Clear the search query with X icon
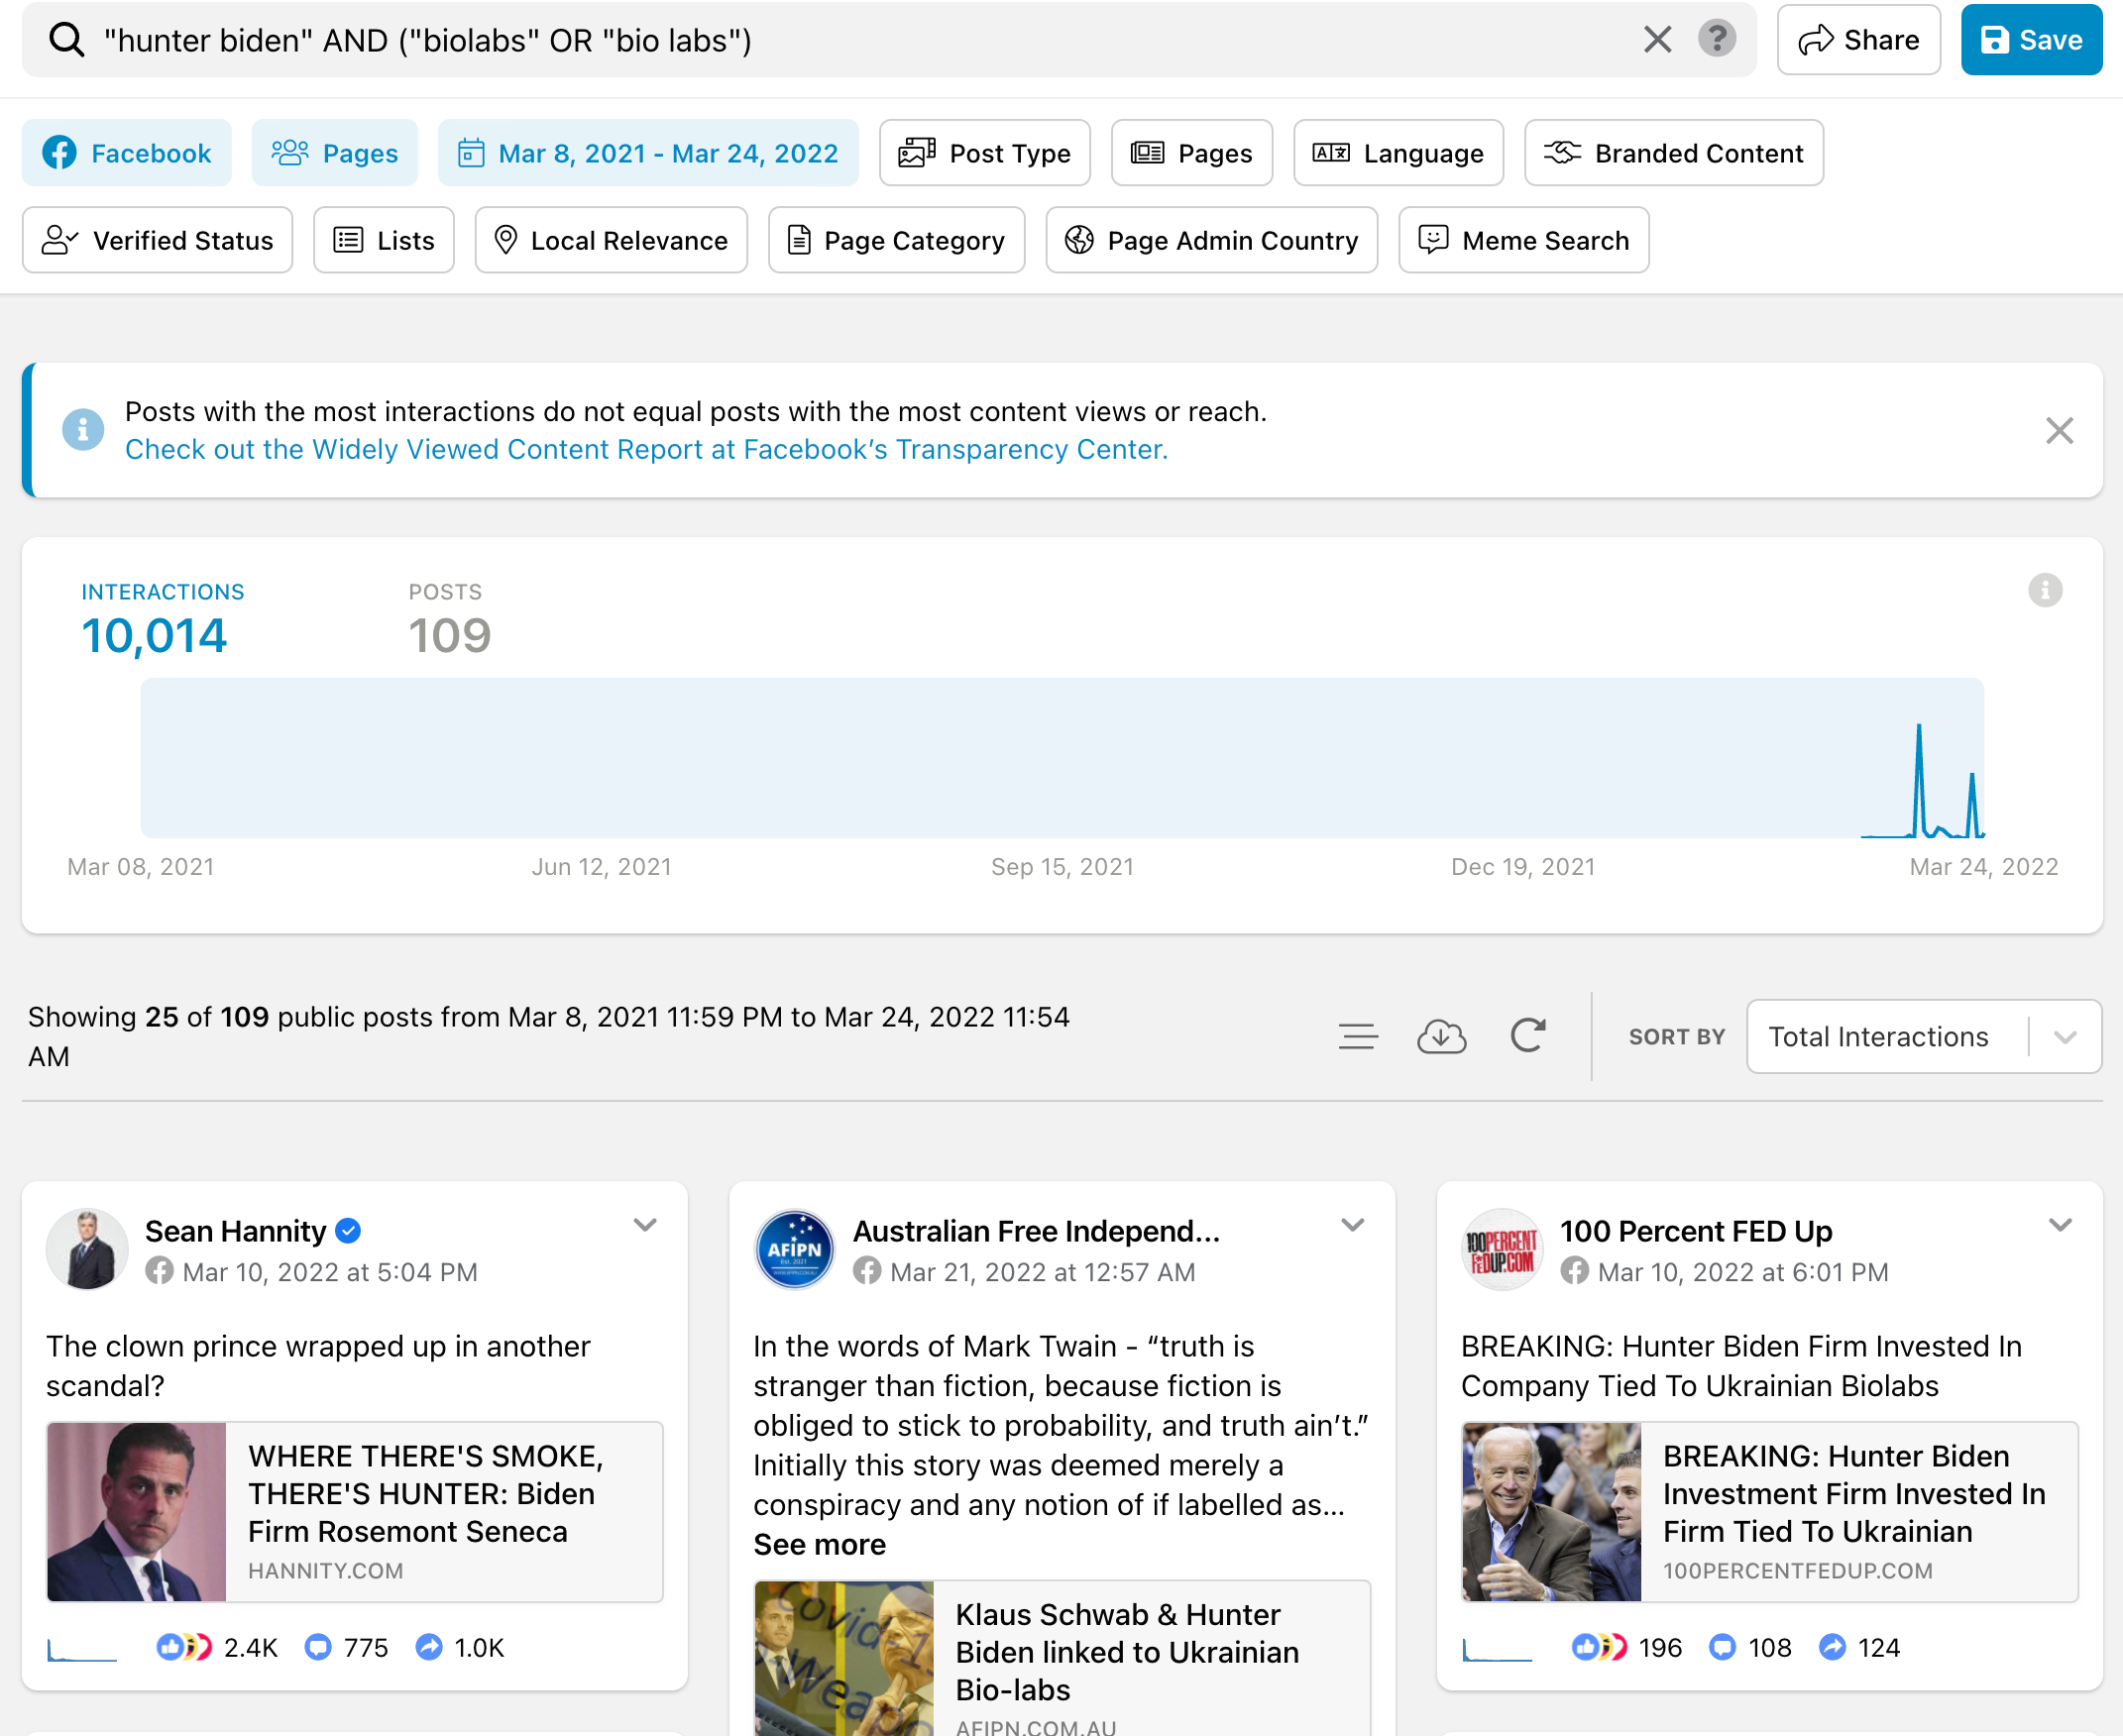The image size is (2123, 1736). pos(1657,40)
